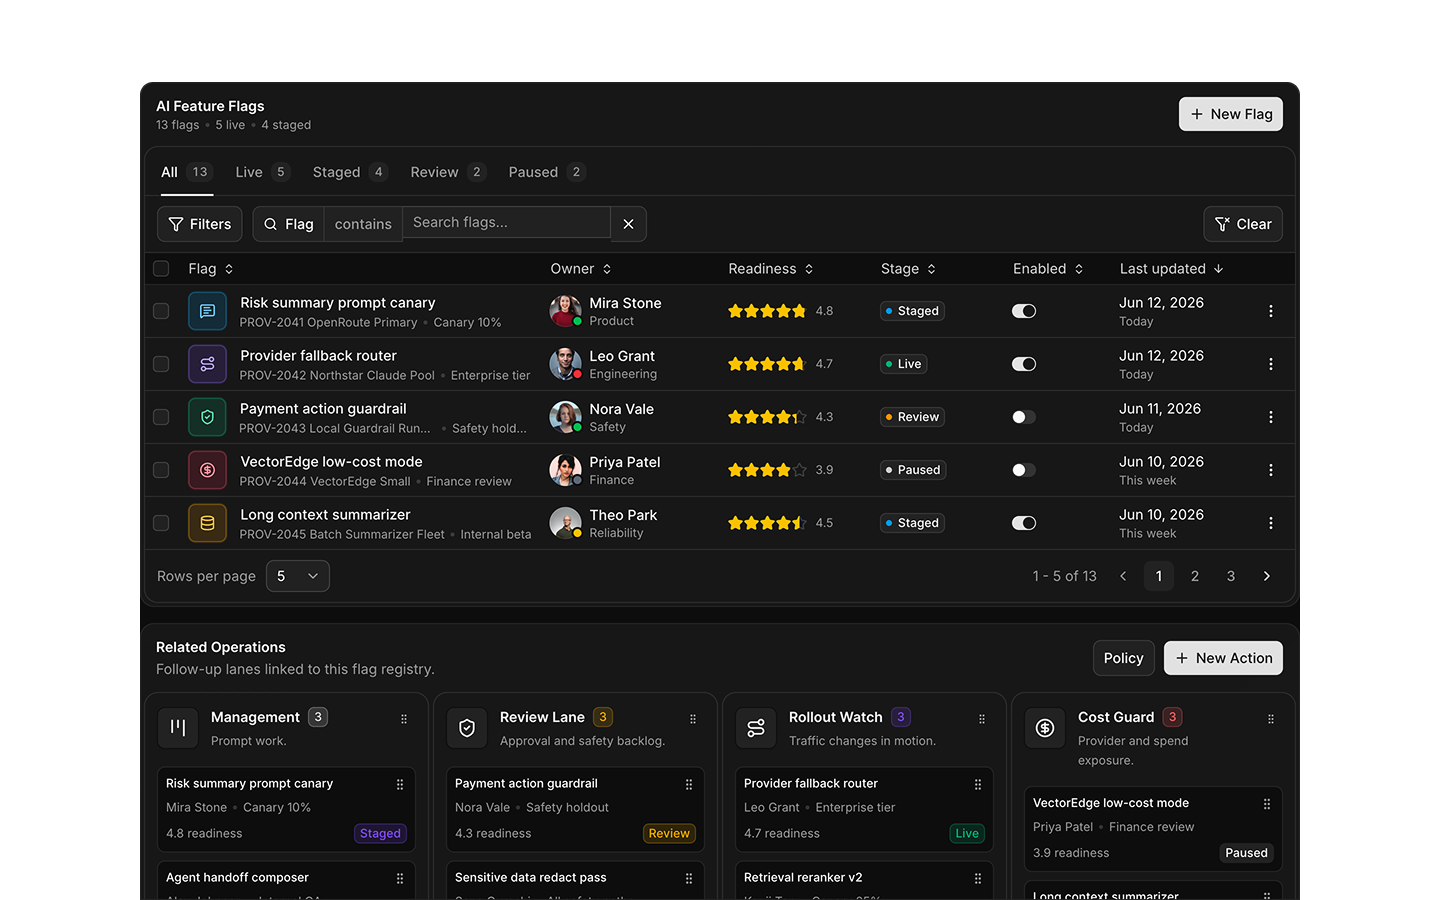
Task: Check the VectorEdge low-cost mode row checkbox
Action: point(161,470)
